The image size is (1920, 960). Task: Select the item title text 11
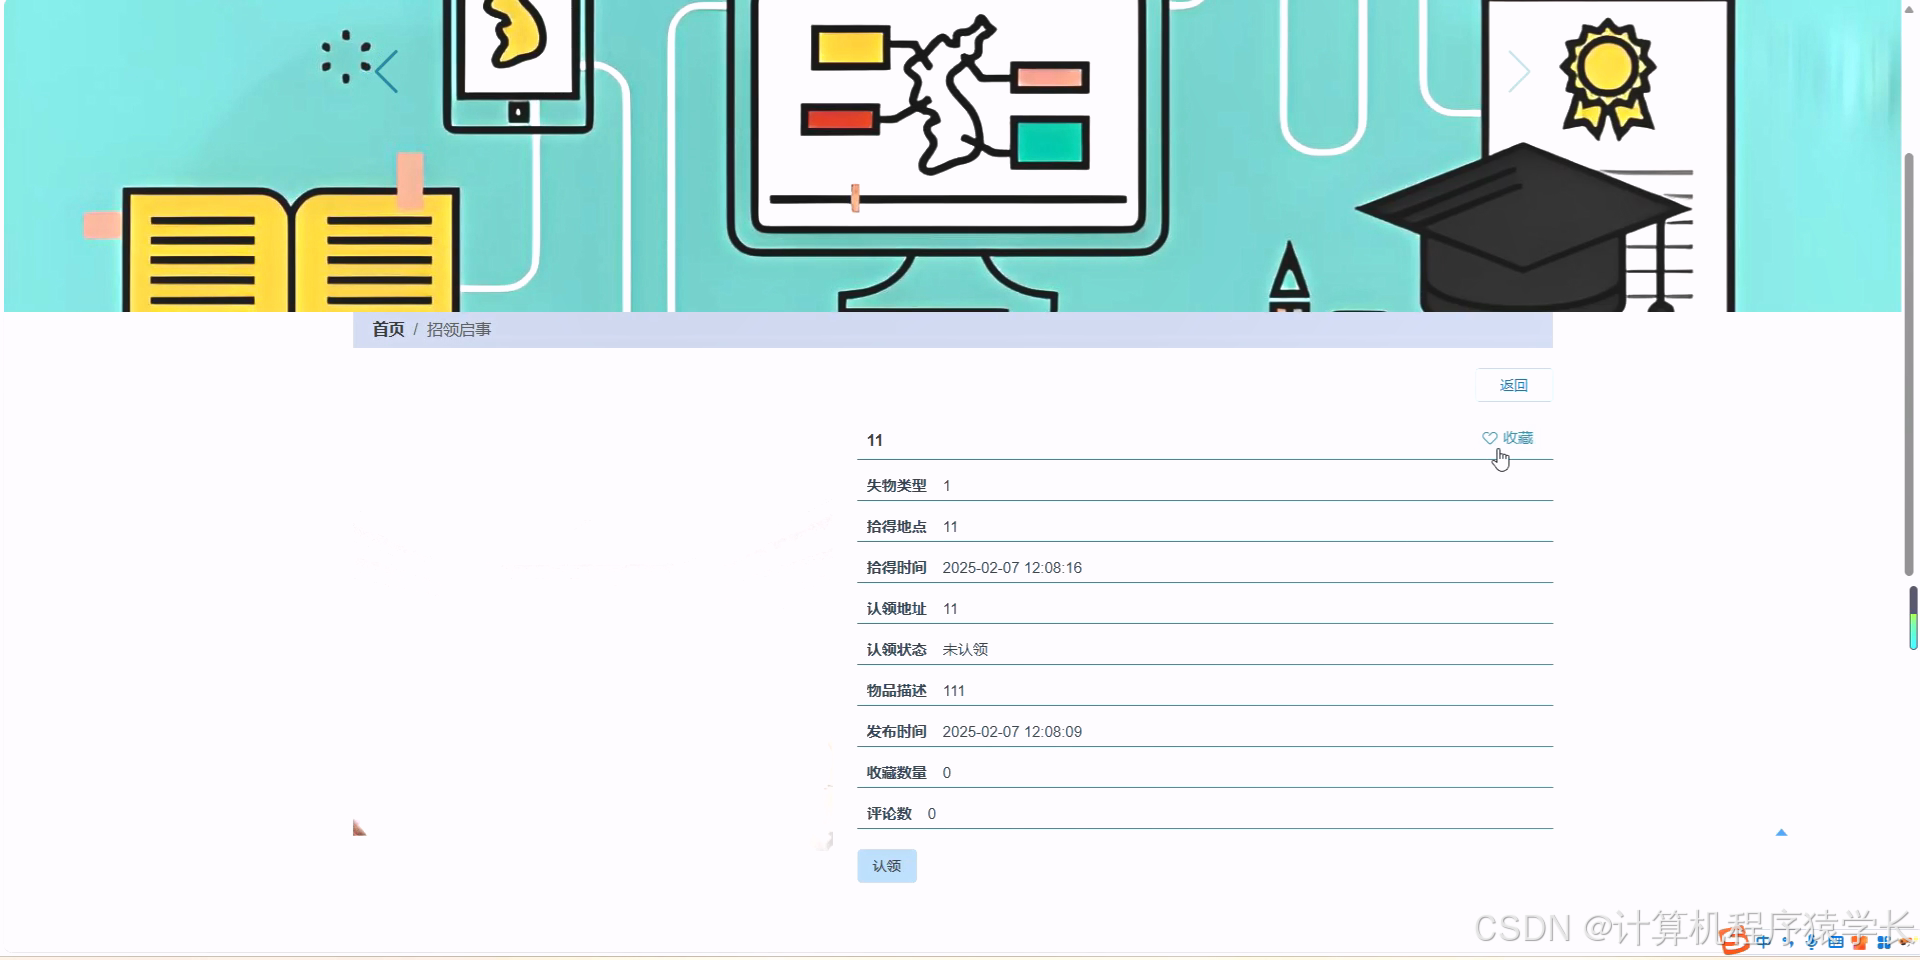[x=875, y=440]
